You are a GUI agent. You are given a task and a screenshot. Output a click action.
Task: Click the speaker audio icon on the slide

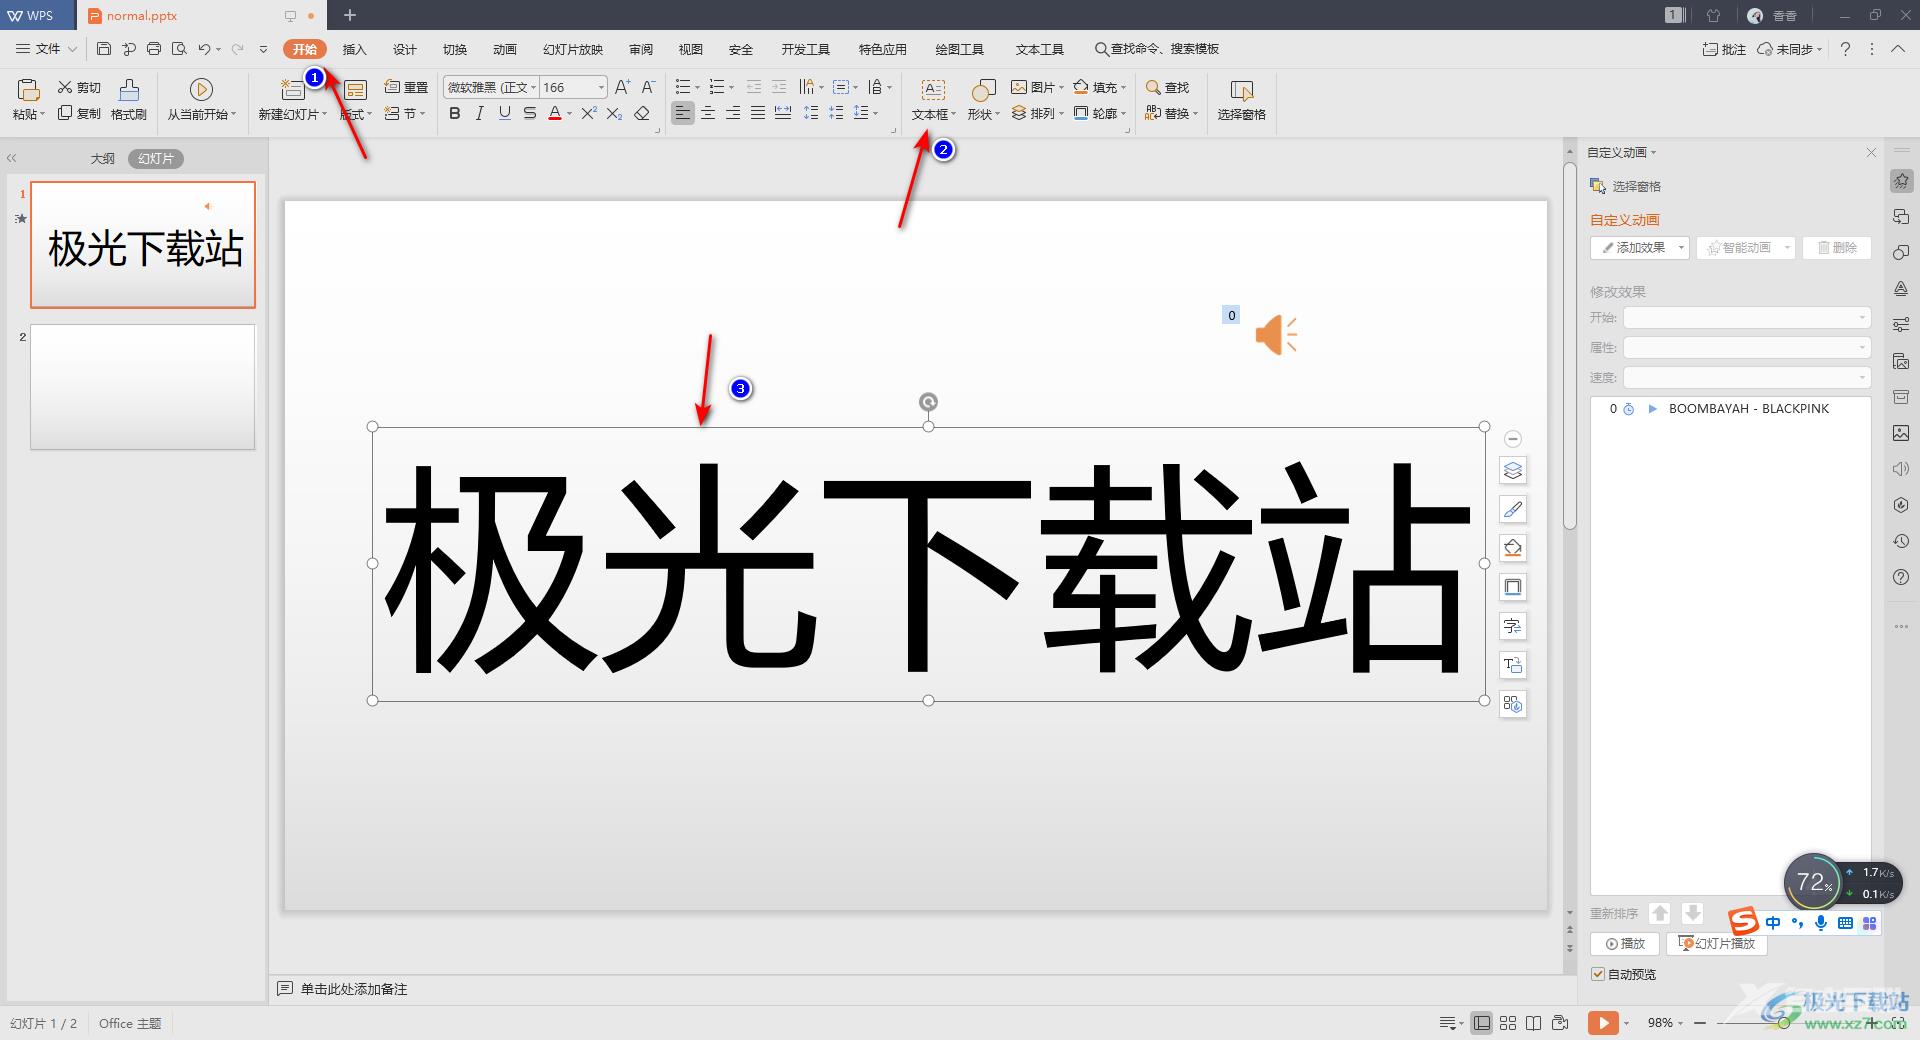pyautogui.click(x=1276, y=334)
